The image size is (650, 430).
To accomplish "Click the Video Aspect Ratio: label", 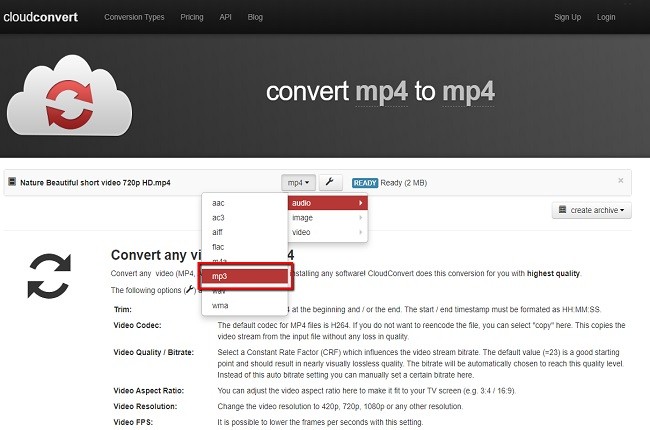I will 148,391.
